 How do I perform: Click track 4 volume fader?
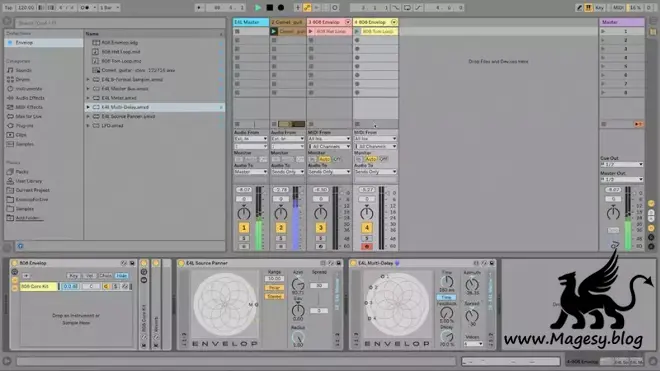tap(387, 193)
